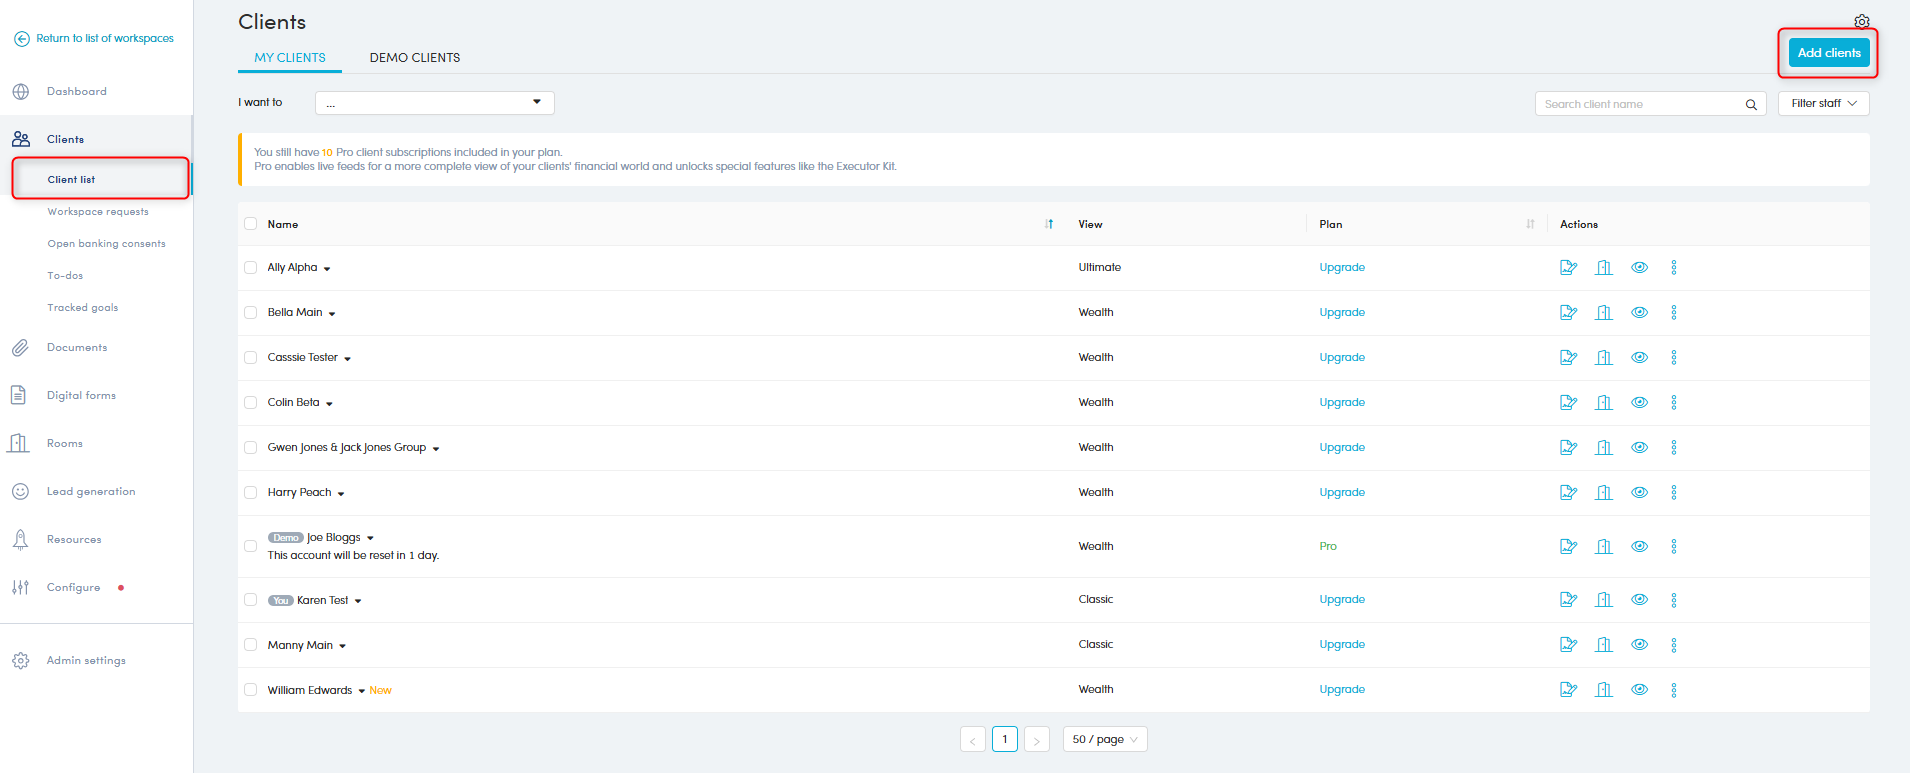The height and width of the screenshot is (773, 1910).
Task: Select all clients with the header checkbox
Action: coord(251,224)
